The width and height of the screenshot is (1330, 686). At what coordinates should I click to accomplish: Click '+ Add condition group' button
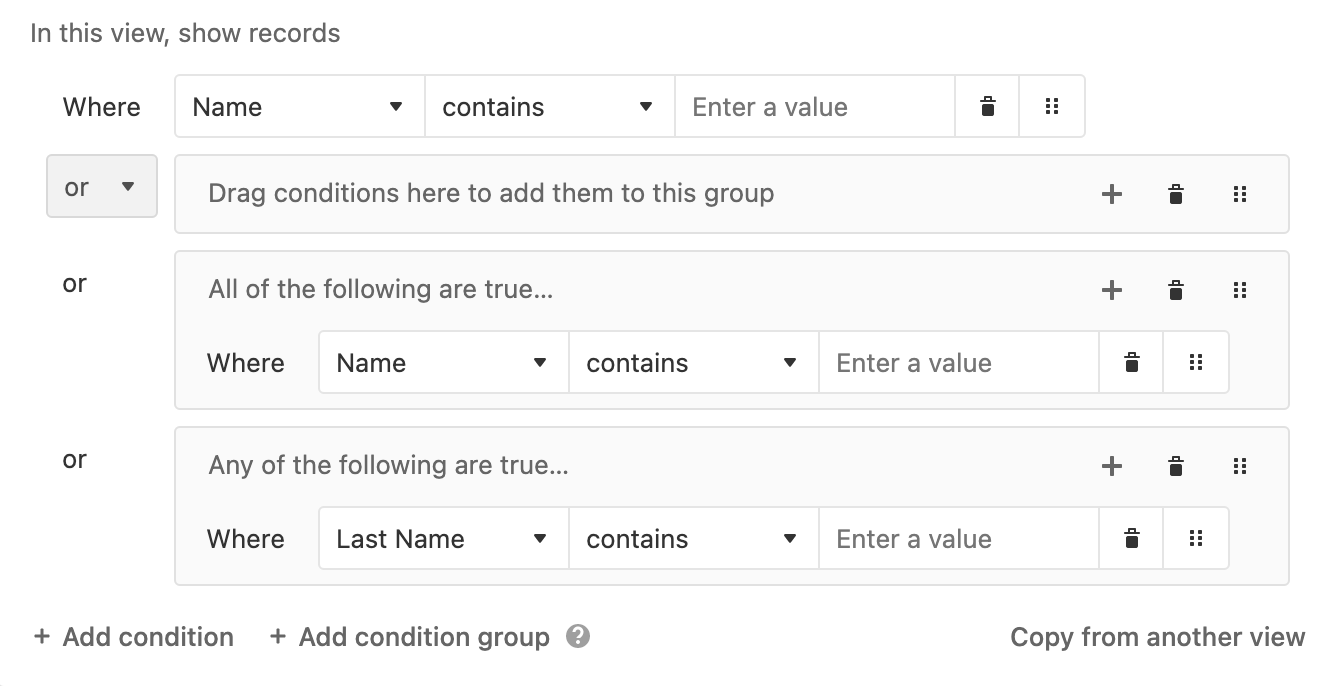(410, 637)
